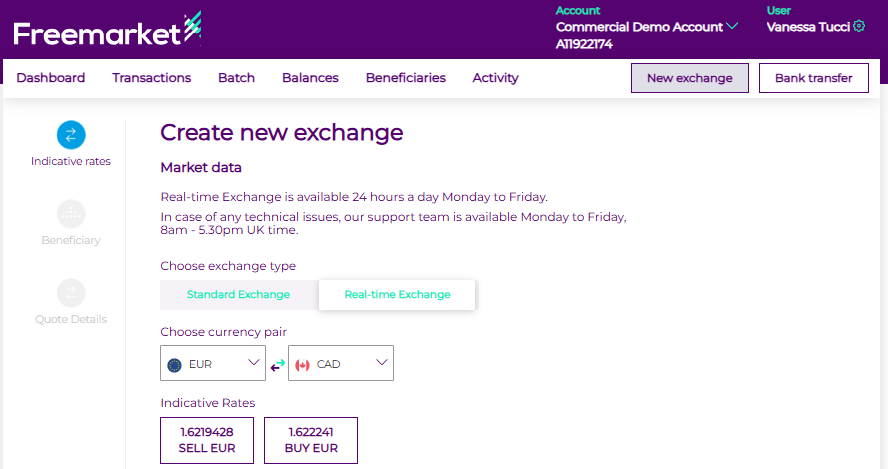The width and height of the screenshot is (888, 469).
Task: Click the Bank transfer button
Action: tap(813, 78)
